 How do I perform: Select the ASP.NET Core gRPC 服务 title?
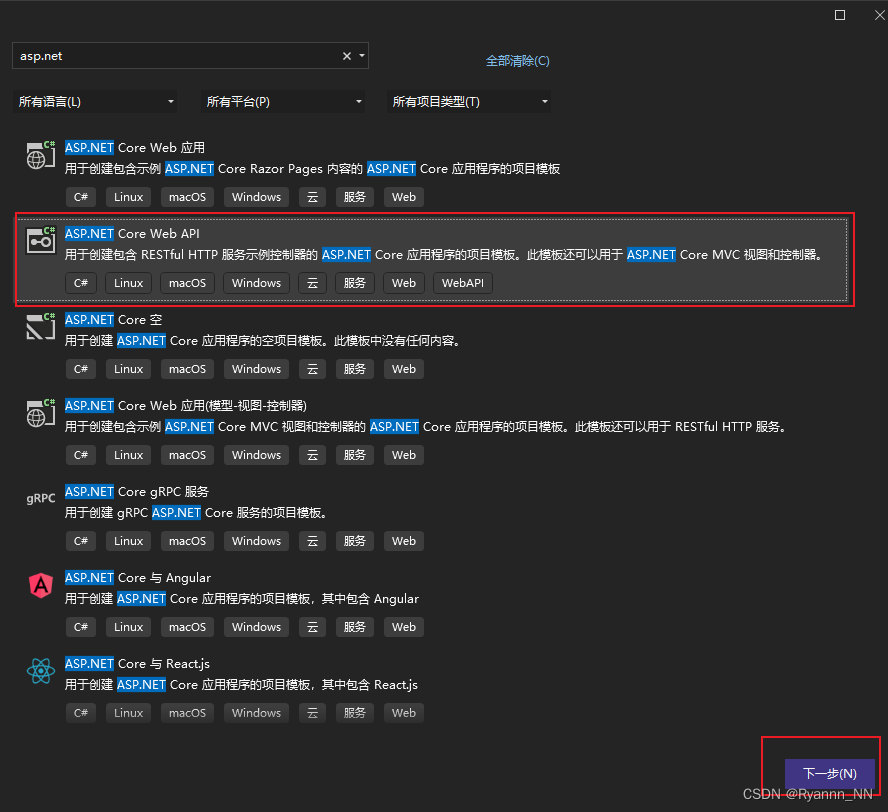coord(136,492)
